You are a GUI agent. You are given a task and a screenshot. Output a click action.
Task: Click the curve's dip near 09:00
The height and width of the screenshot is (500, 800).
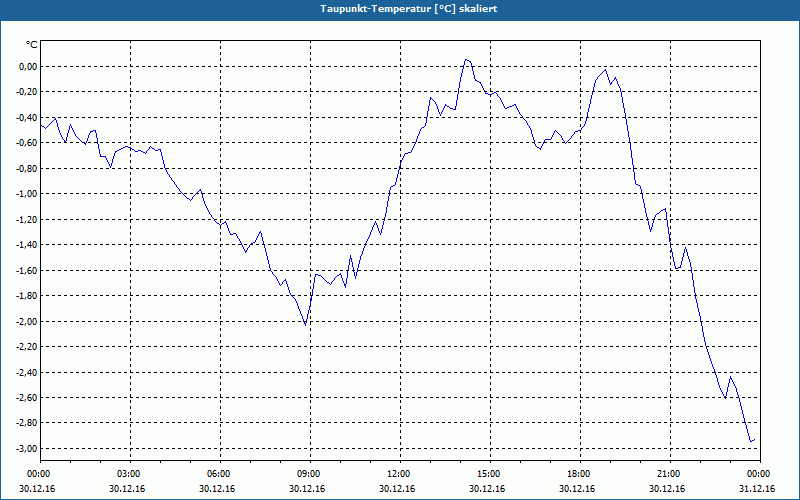(306, 325)
